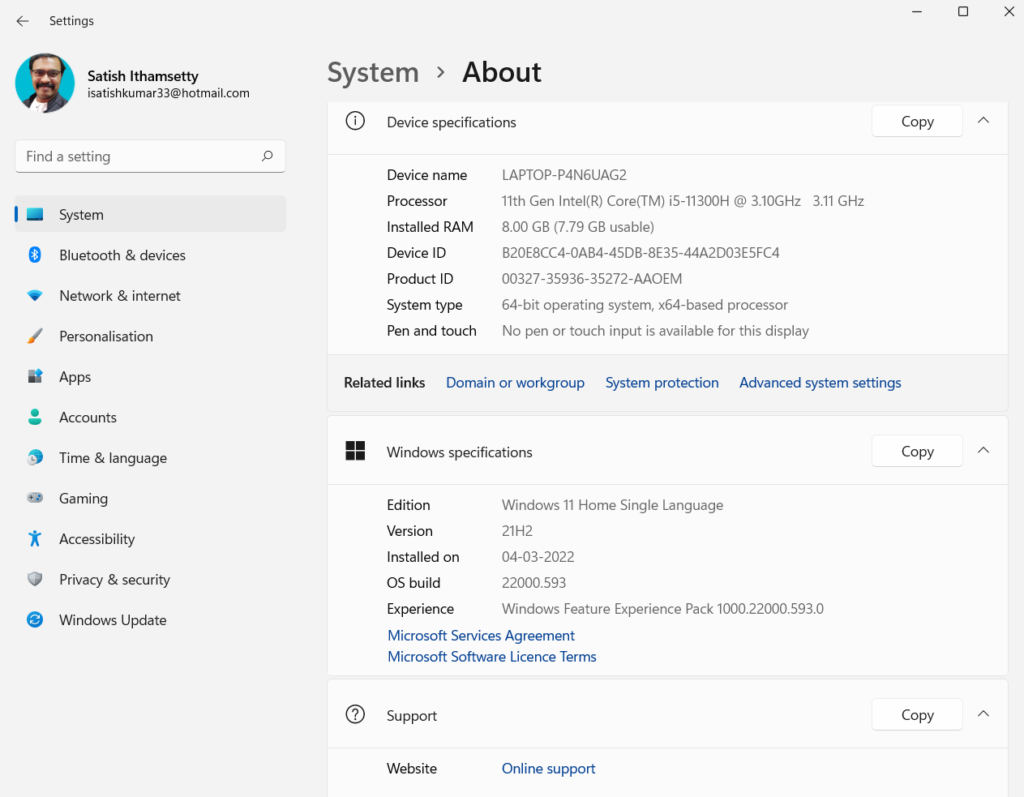The width and height of the screenshot is (1024, 797).
Task: Open Gaming settings from sidebar
Action: 150,498
